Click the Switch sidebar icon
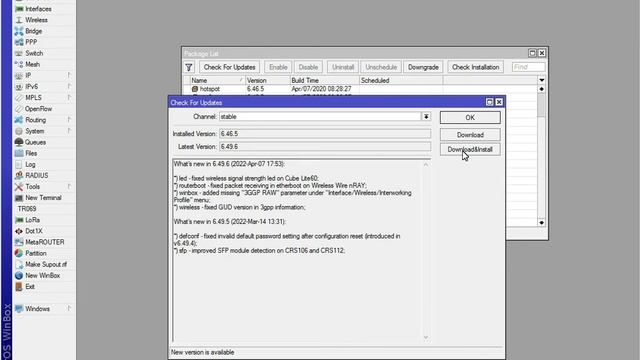Image resolution: width=640 pixels, height=360 pixels. [x=19, y=53]
